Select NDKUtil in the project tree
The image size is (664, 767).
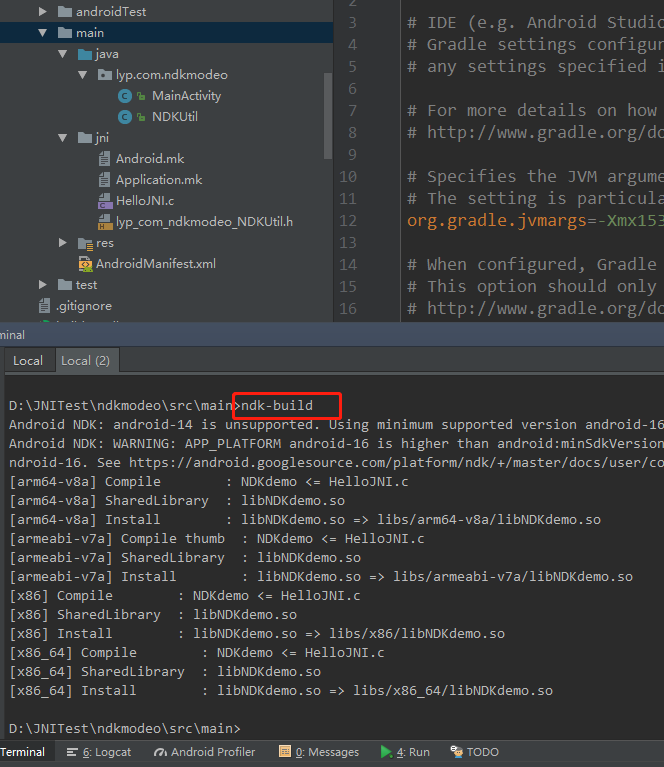point(175,117)
